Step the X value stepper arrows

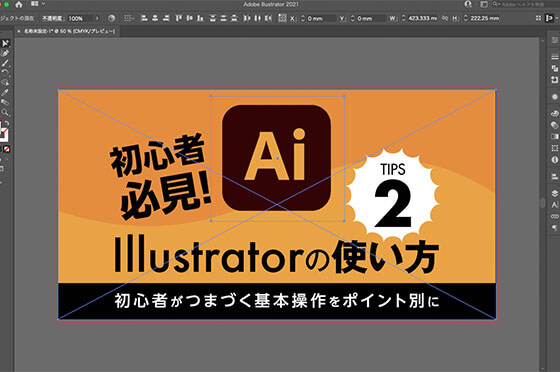coord(303,18)
